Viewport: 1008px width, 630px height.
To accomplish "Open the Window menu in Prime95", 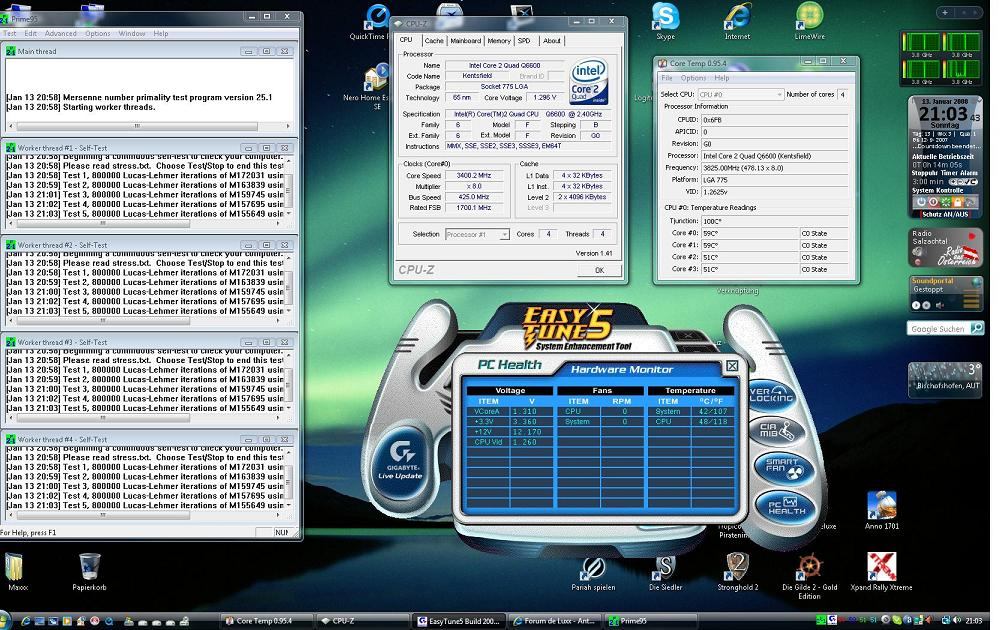I will click(132, 33).
